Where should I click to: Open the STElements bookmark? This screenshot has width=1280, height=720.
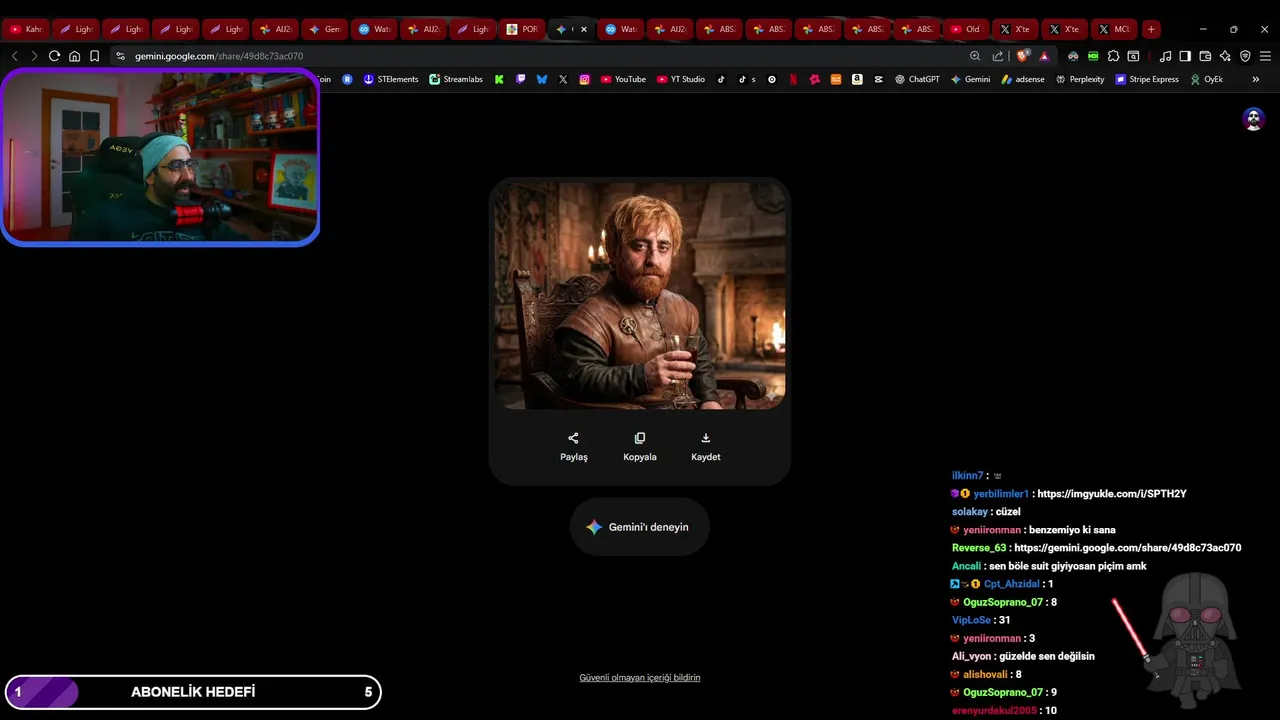pos(391,79)
